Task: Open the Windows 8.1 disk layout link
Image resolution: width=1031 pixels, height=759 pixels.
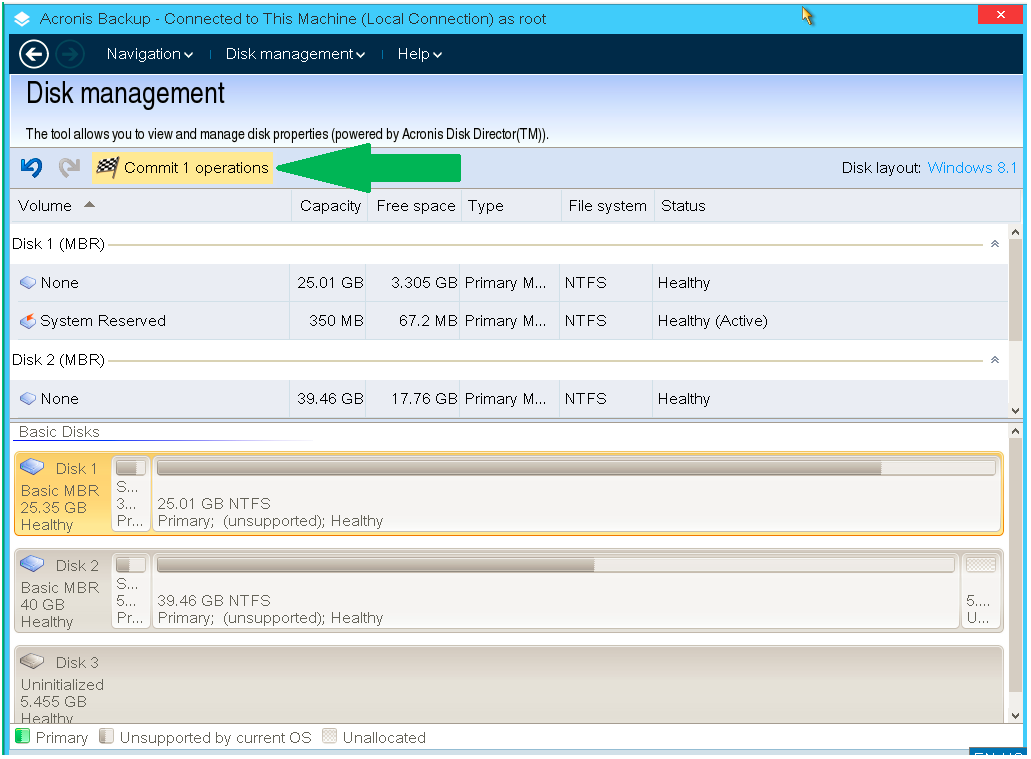Action: coord(972,168)
